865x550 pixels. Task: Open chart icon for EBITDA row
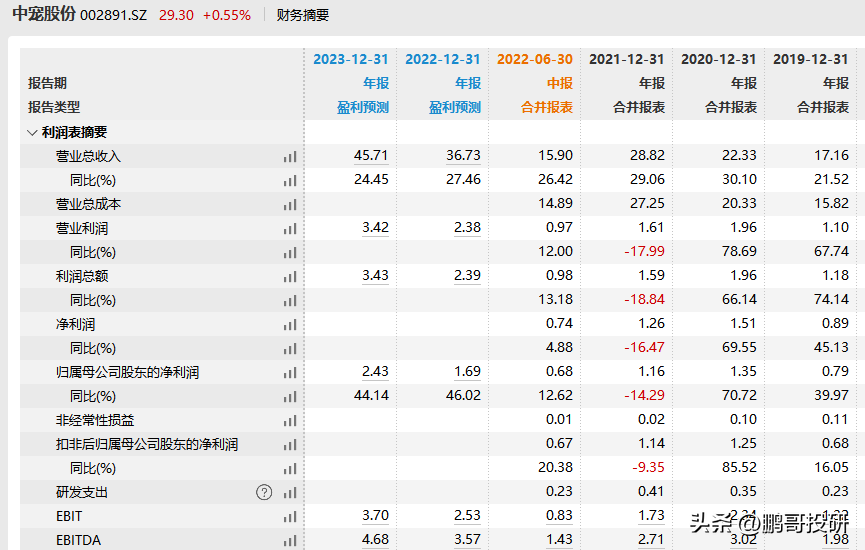click(x=290, y=540)
